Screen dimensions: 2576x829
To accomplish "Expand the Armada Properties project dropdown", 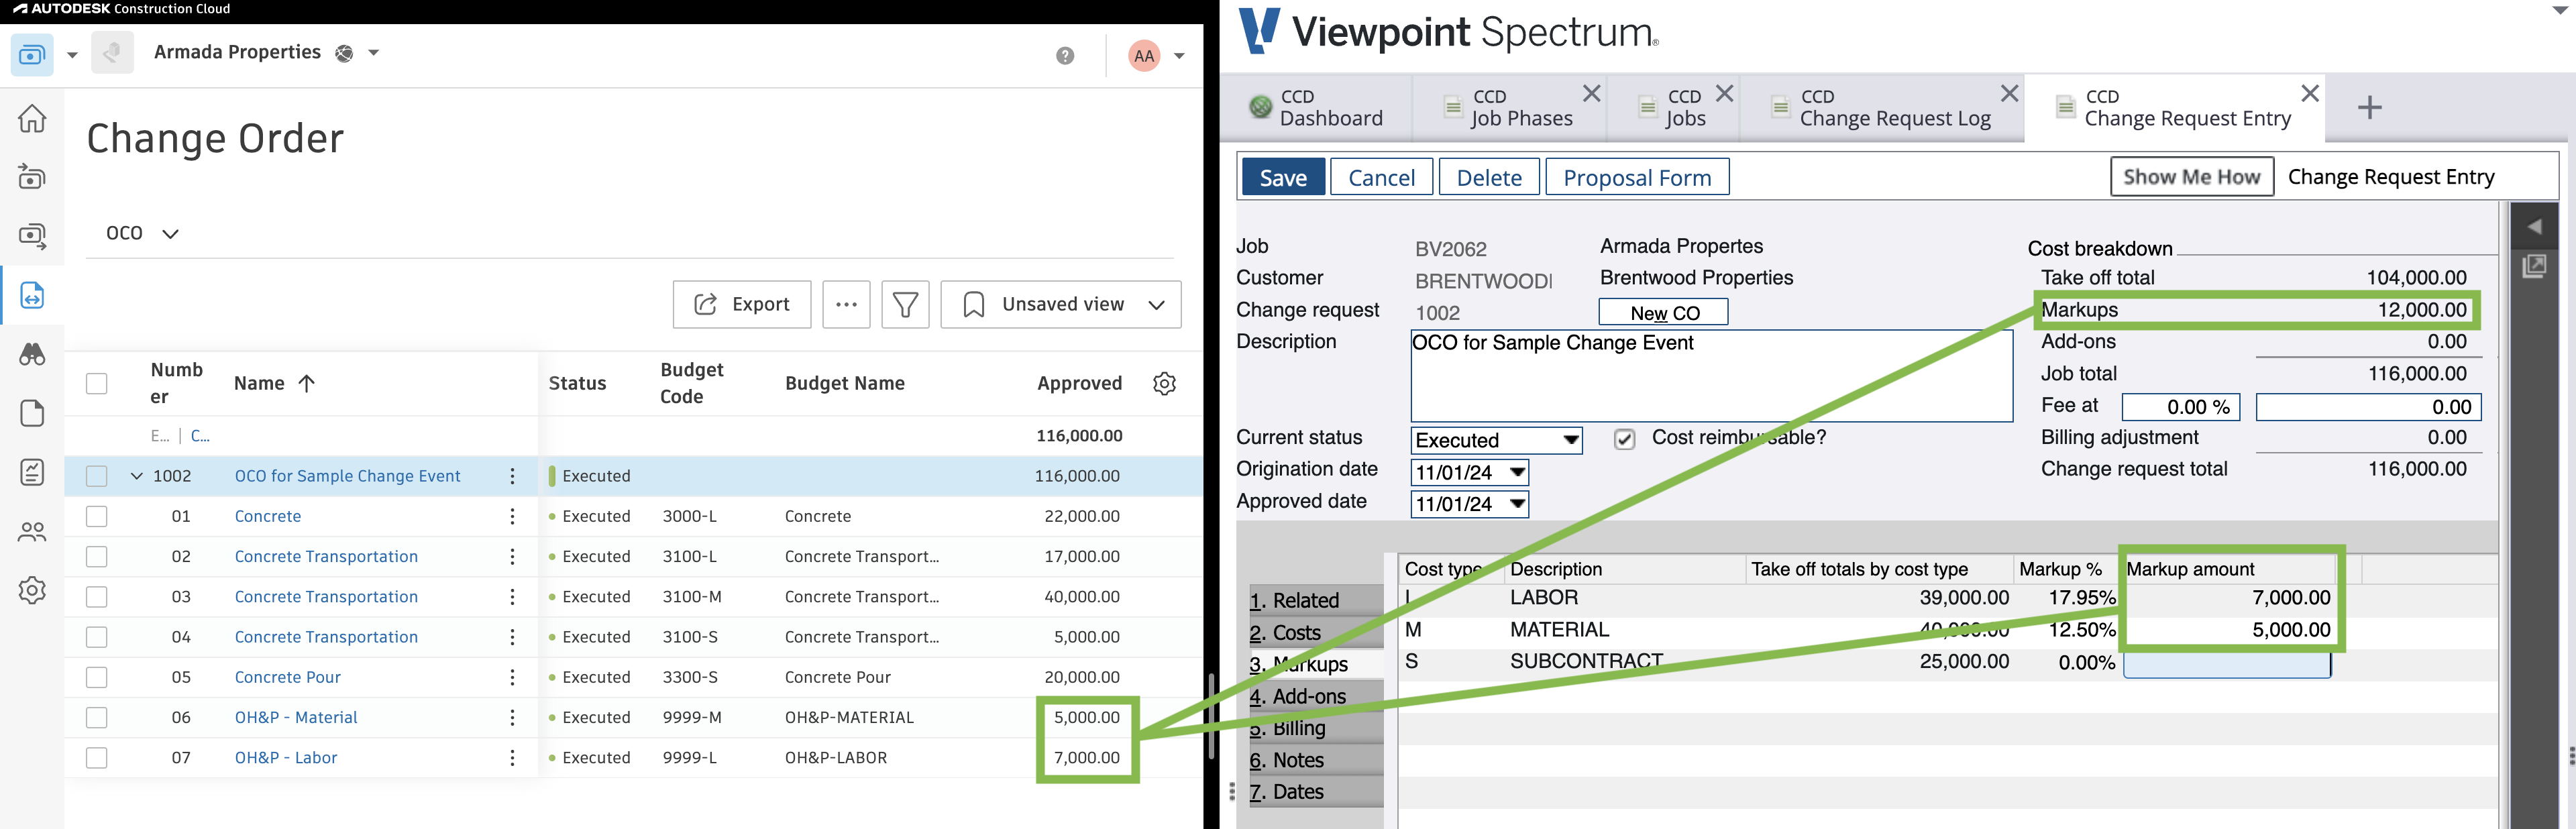I will pyautogui.click(x=374, y=53).
